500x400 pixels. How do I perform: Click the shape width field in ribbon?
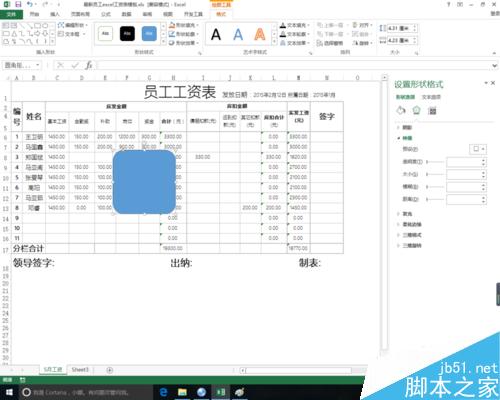pos(400,41)
